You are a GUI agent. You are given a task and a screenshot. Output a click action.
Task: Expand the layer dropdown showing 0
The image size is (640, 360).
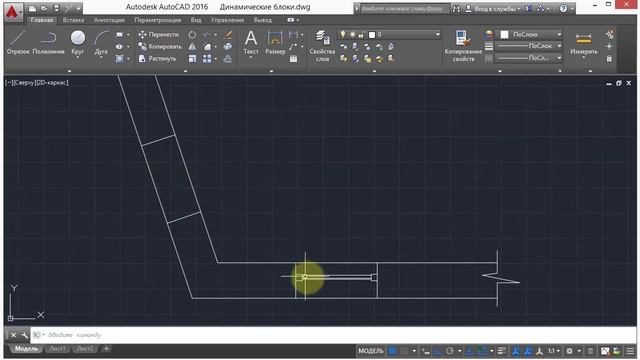438,35
